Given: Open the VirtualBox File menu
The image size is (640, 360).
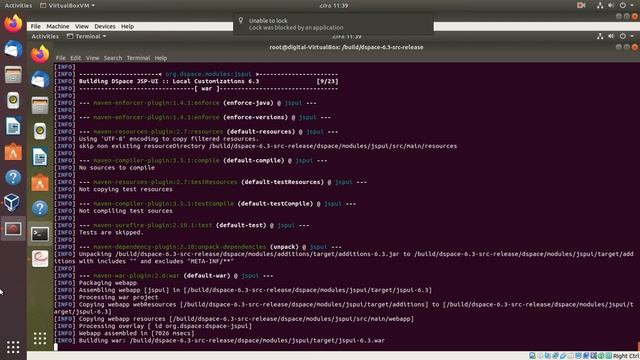Looking at the screenshot, I should (36, 26).
